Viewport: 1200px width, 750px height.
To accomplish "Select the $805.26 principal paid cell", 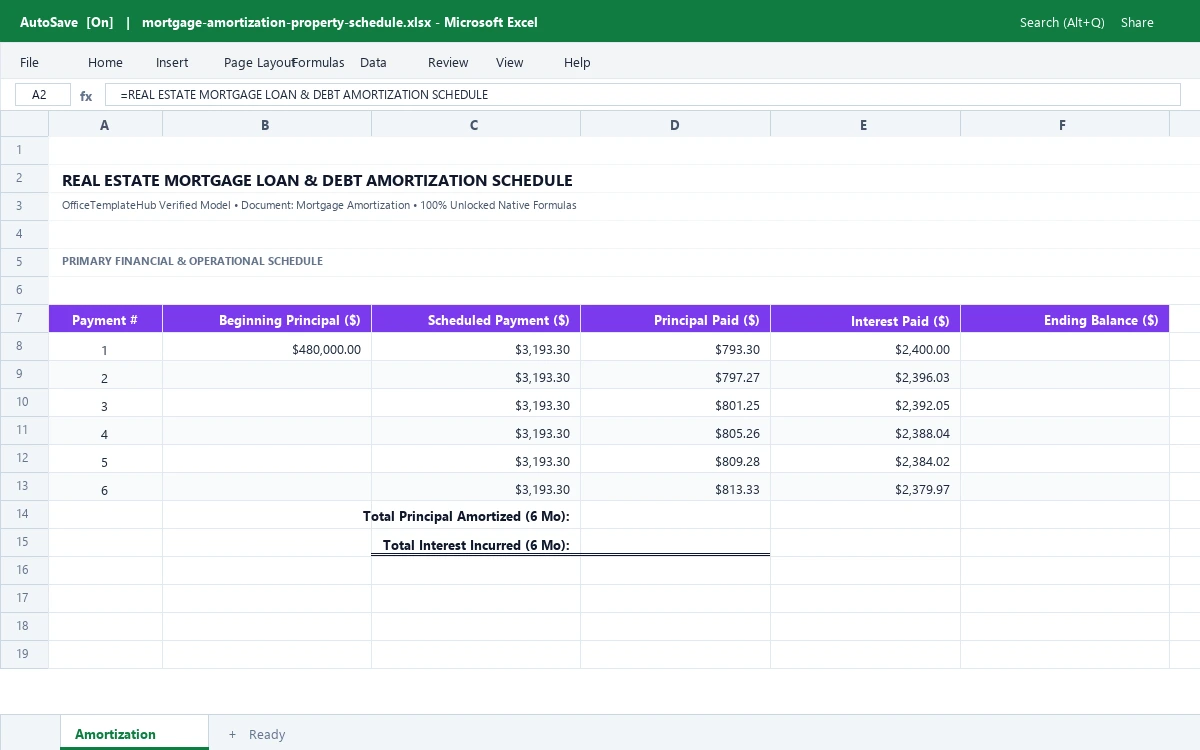I will 675,431.
